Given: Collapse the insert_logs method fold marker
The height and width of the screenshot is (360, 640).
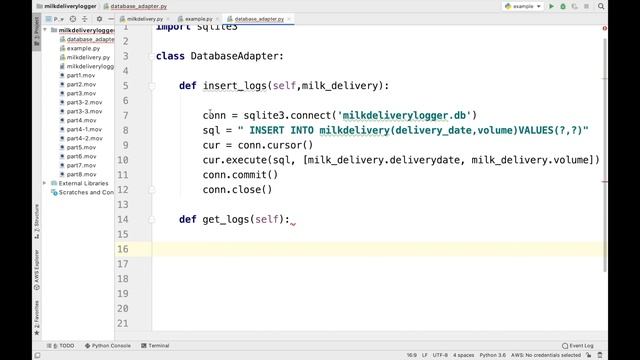Looking at the screenshot, I should pyautogui.click(x=152, y=86).
